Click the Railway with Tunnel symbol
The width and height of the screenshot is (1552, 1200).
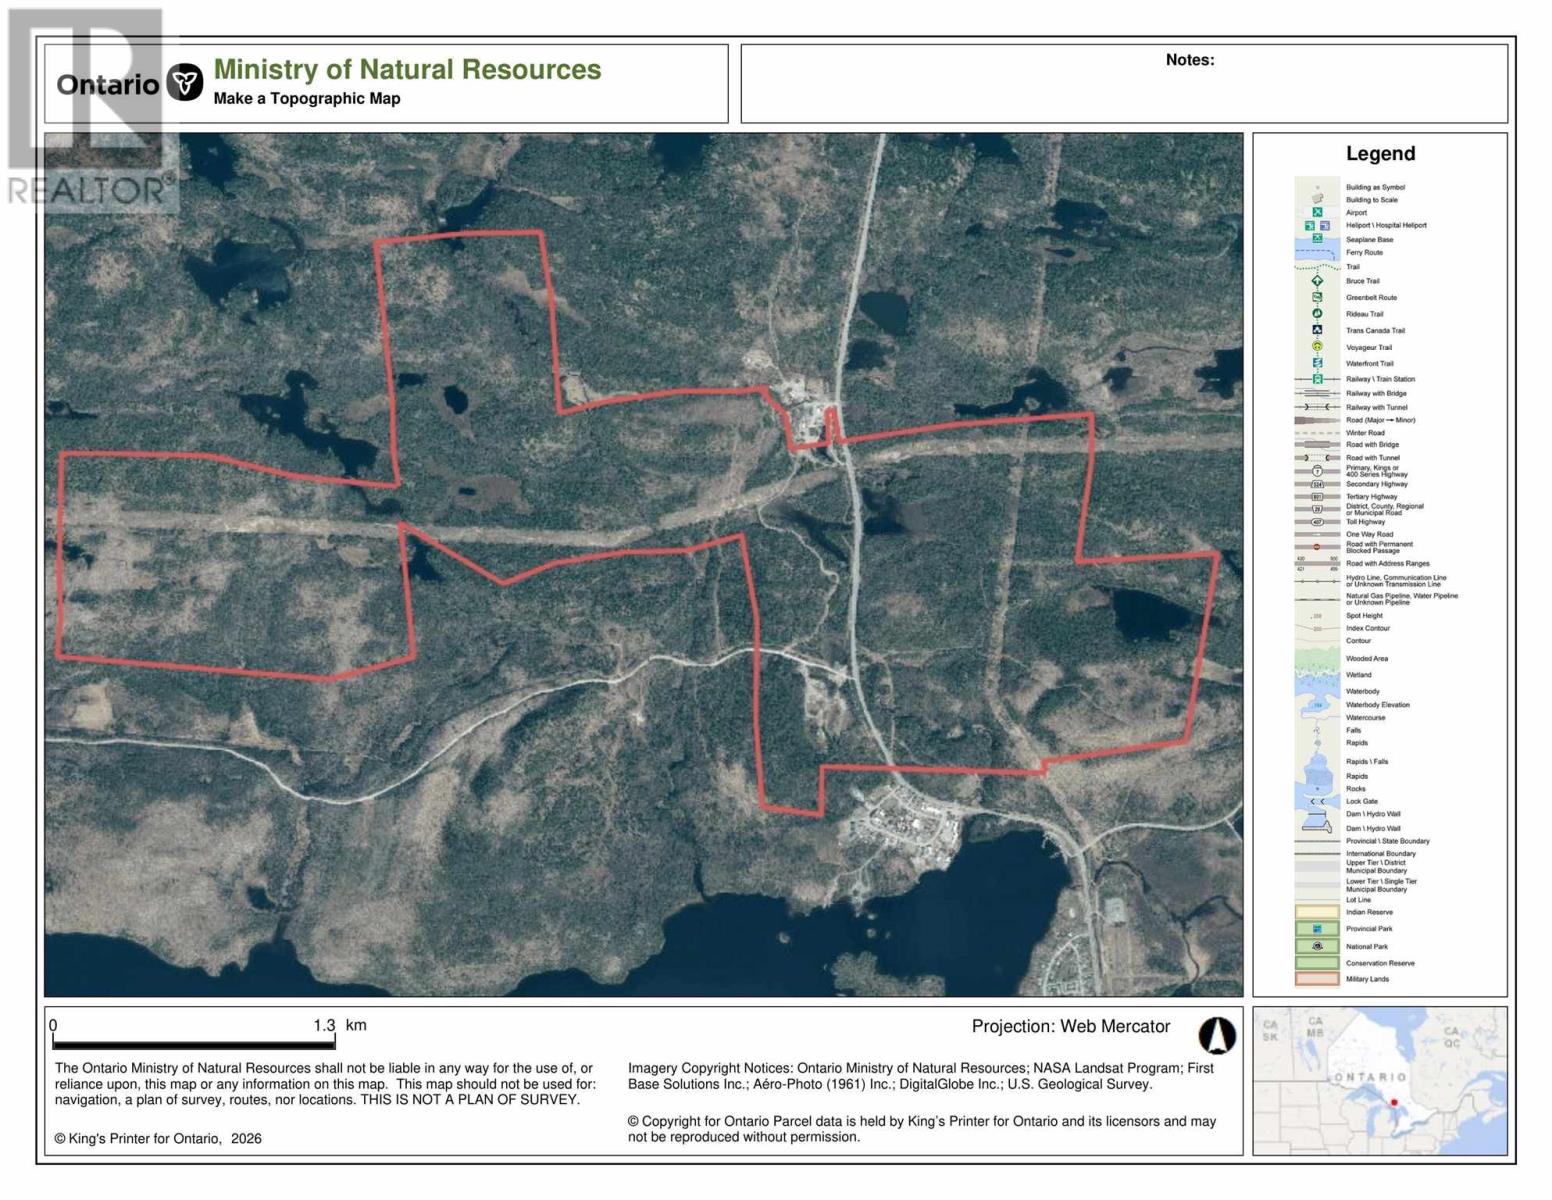coord(1317,407)
